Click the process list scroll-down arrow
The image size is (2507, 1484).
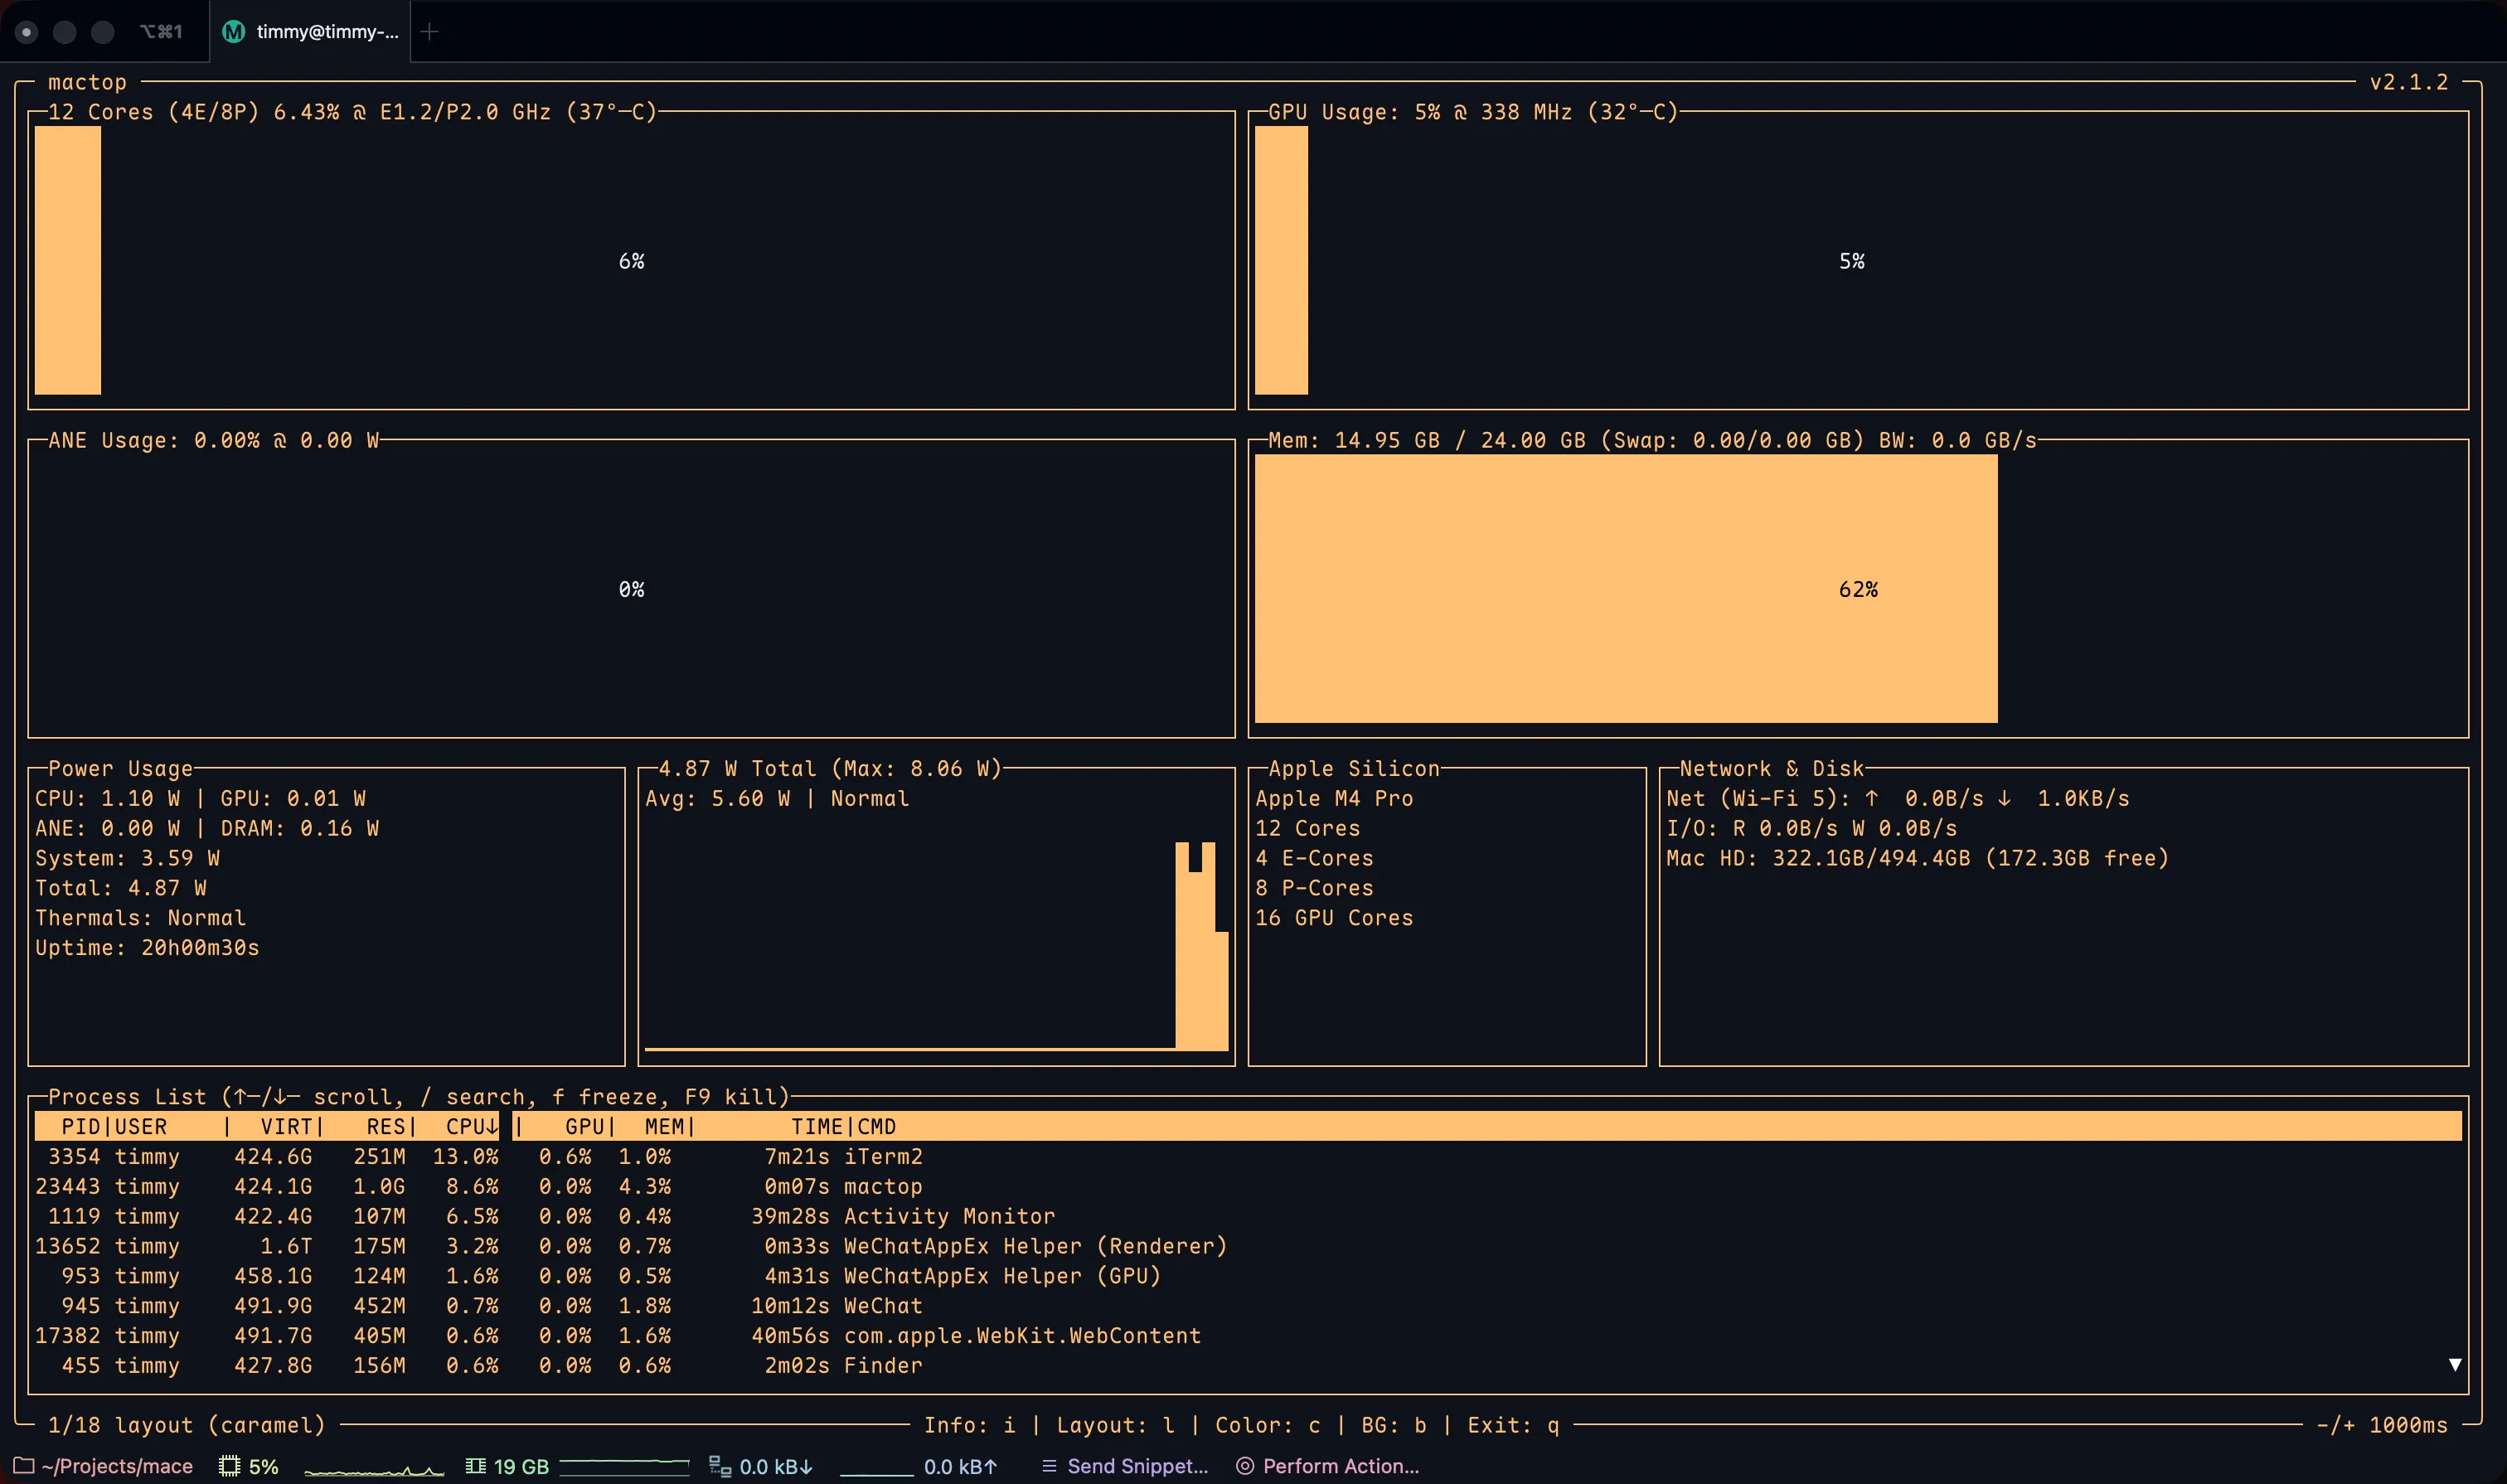(x=2454, y=1365)
